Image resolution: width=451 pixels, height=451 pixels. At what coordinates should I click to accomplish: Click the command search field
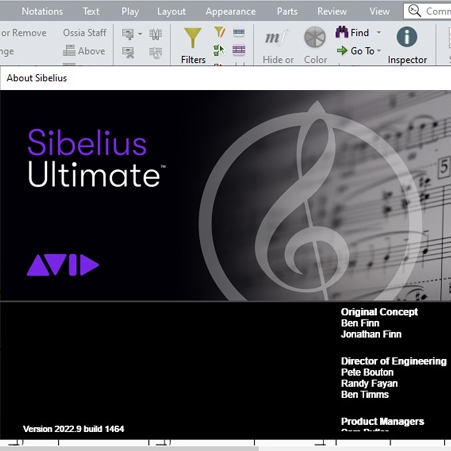(x=427, y=11)
